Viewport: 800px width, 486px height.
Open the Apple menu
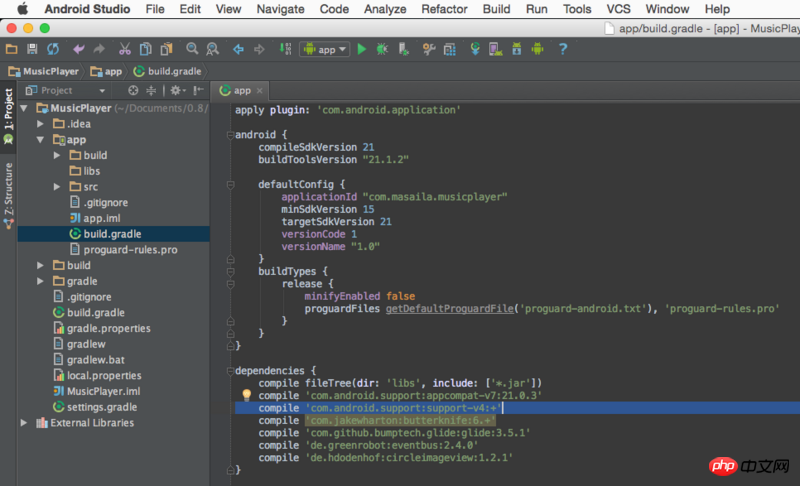(23, 9)
